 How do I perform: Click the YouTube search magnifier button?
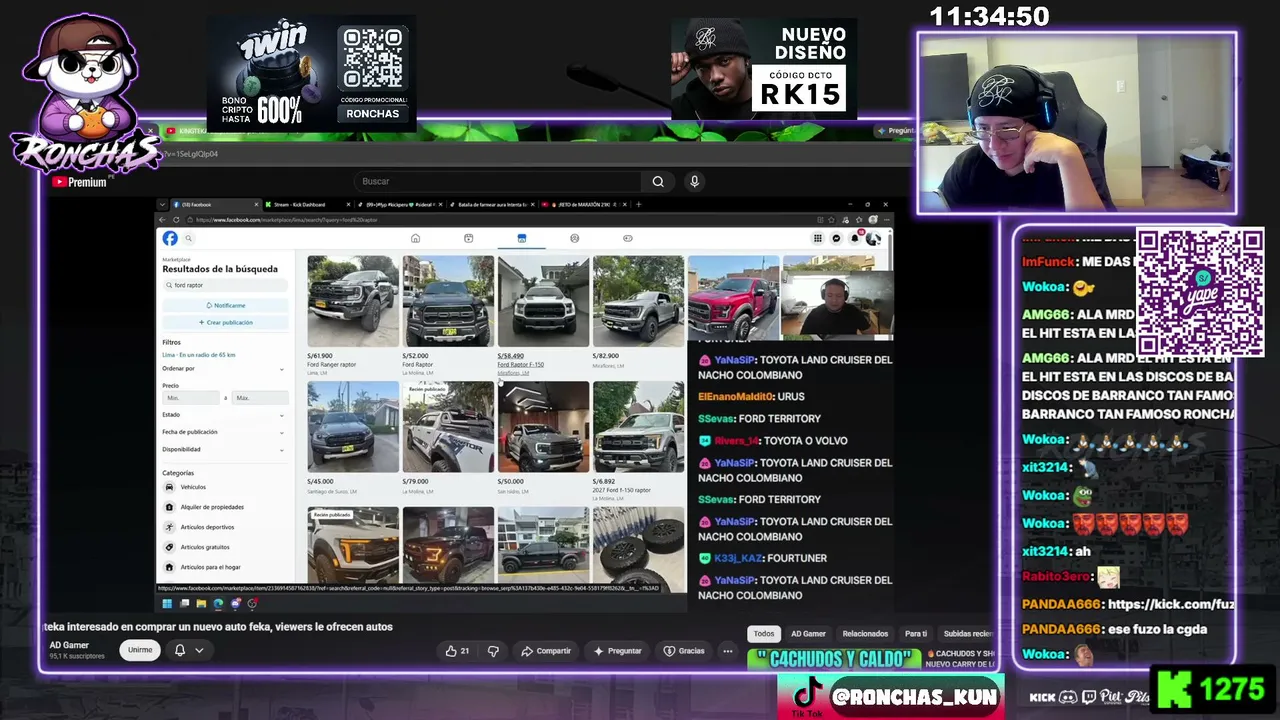[658, 181]
